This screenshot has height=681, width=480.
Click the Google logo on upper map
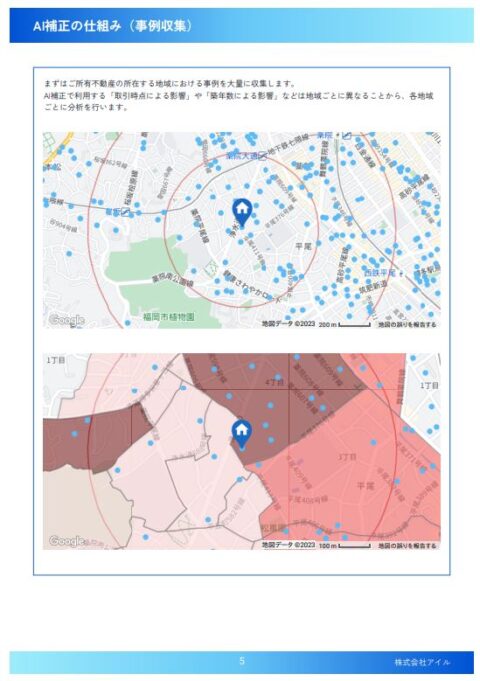(66, 321)
